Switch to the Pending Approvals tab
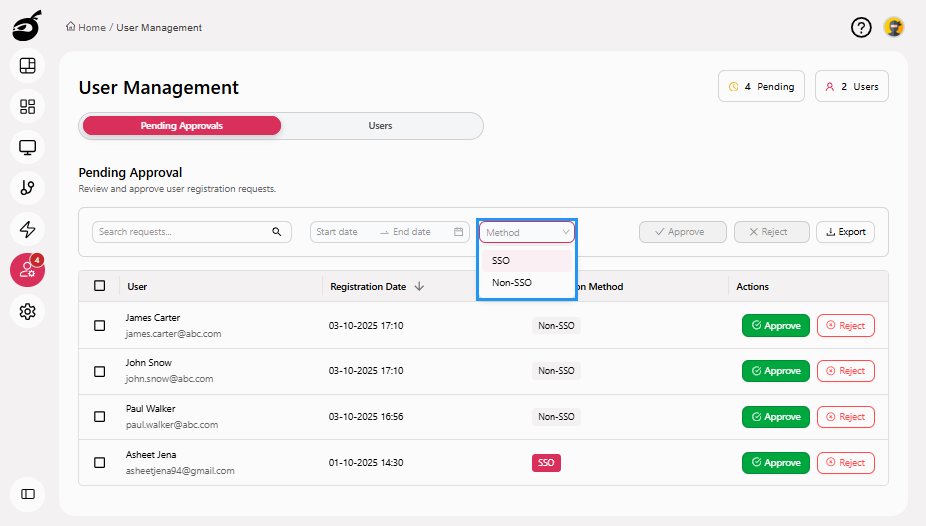Screen dimensions: 926x526 (182, 126)
